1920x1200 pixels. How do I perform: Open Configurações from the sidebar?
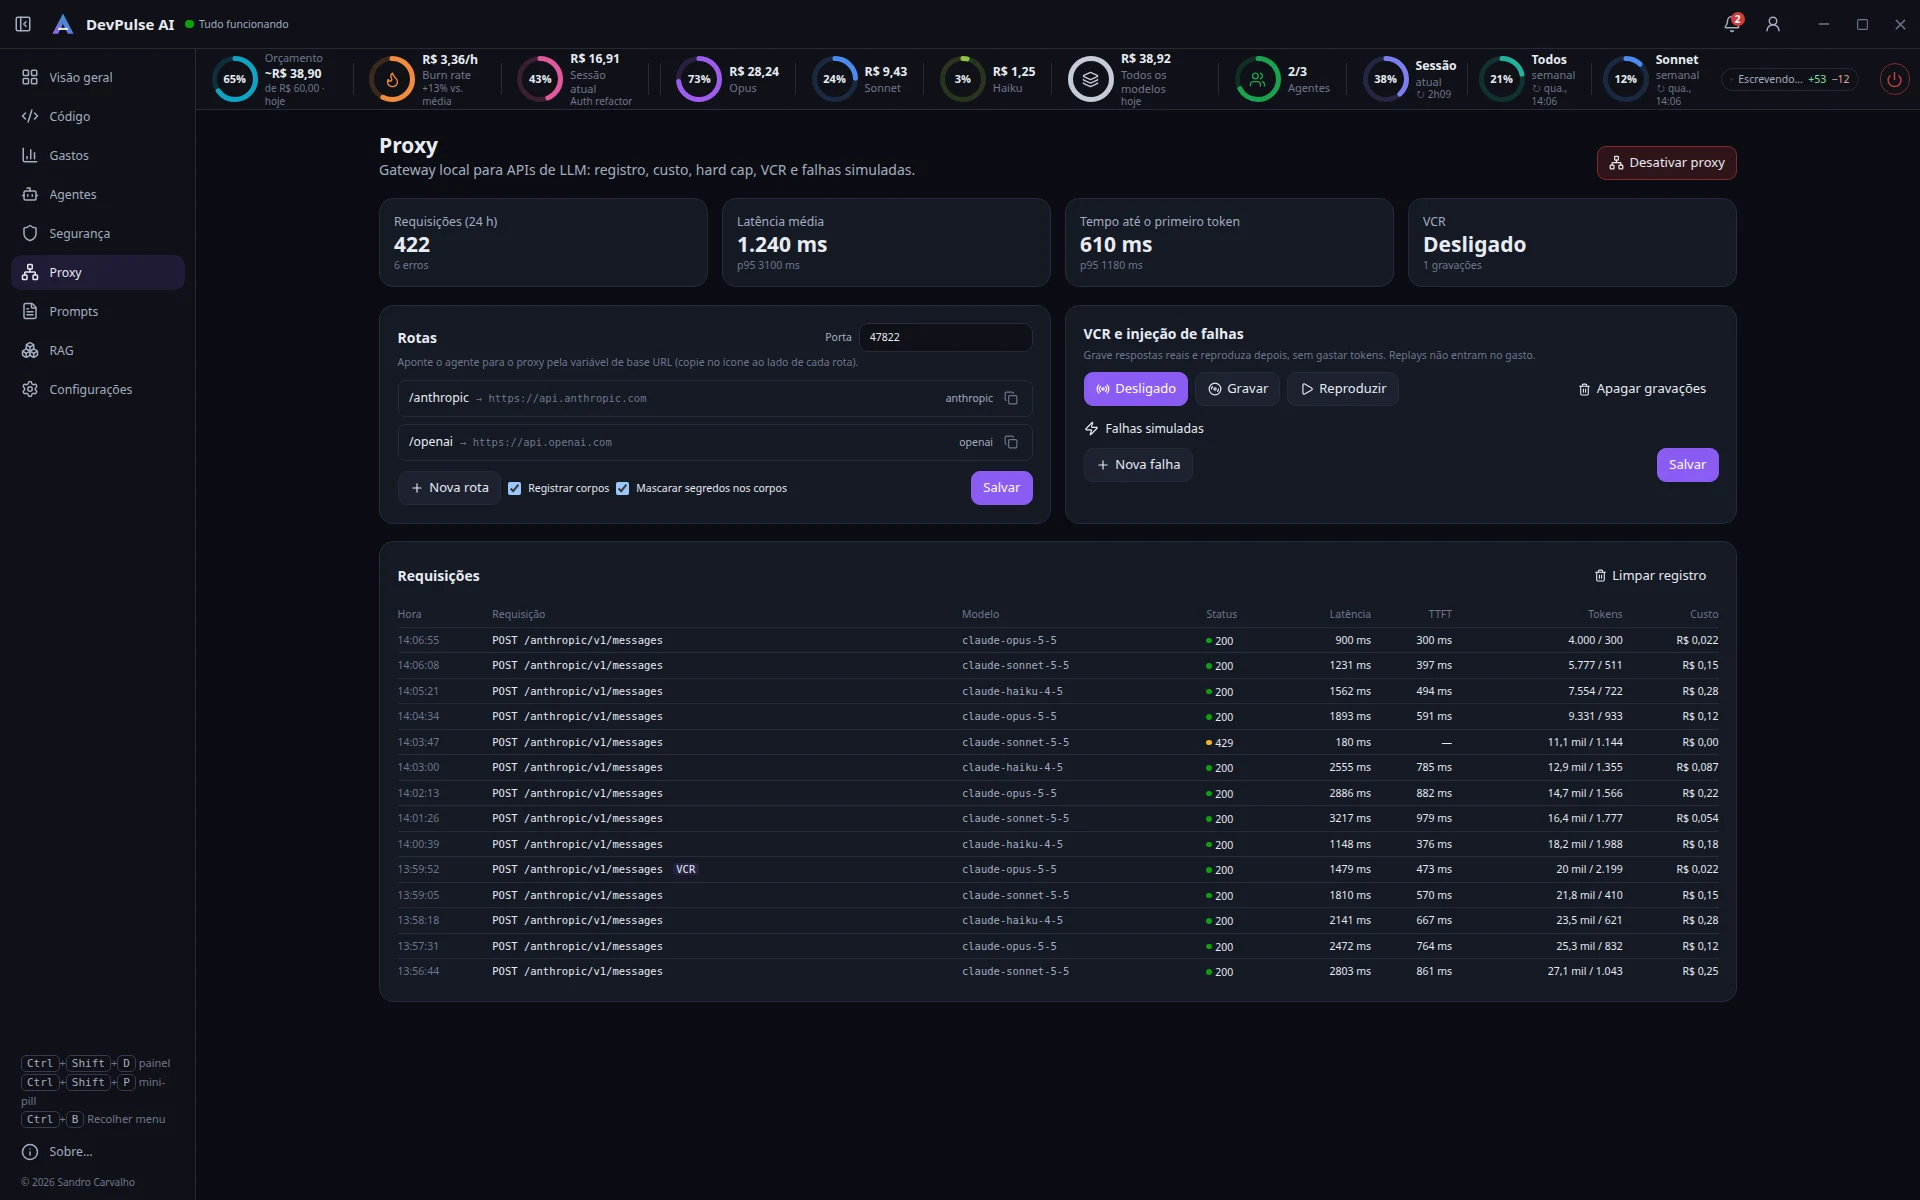[98, 389]
